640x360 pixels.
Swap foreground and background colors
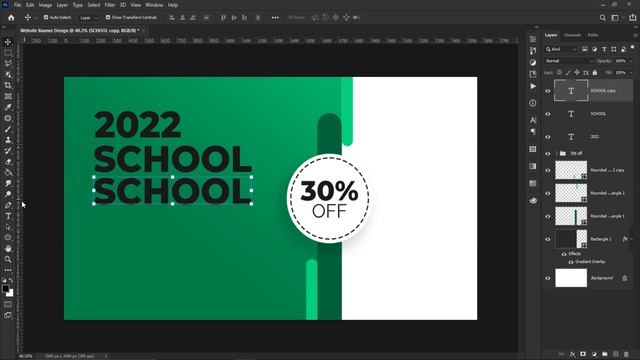coord(11,280)
